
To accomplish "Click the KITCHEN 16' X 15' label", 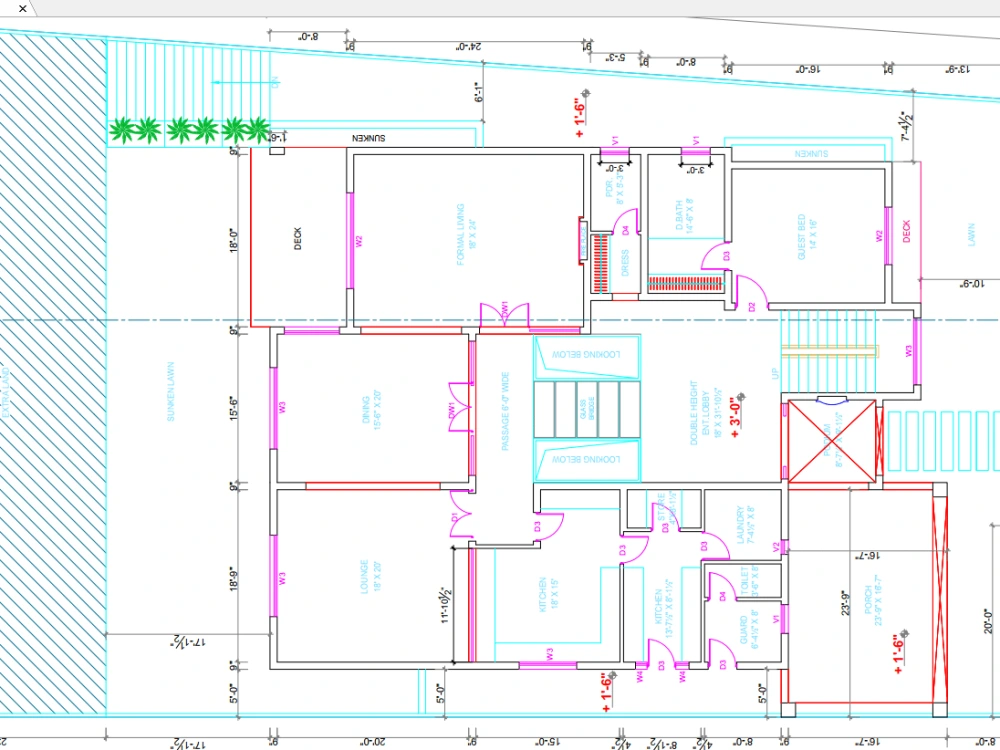I will coord(543,591).
